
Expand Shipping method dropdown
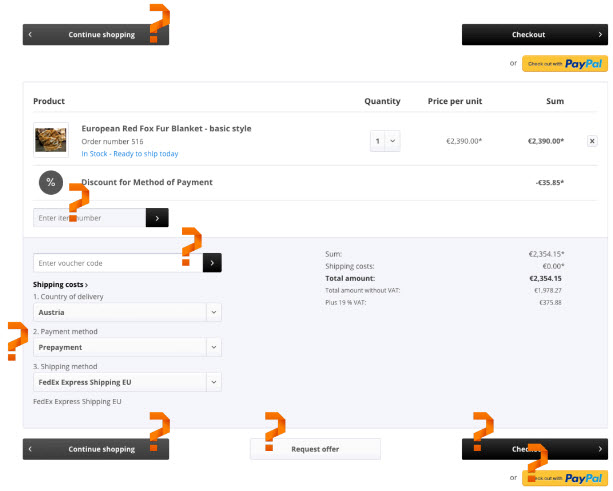pyautogui.click(x=214, y=382)
